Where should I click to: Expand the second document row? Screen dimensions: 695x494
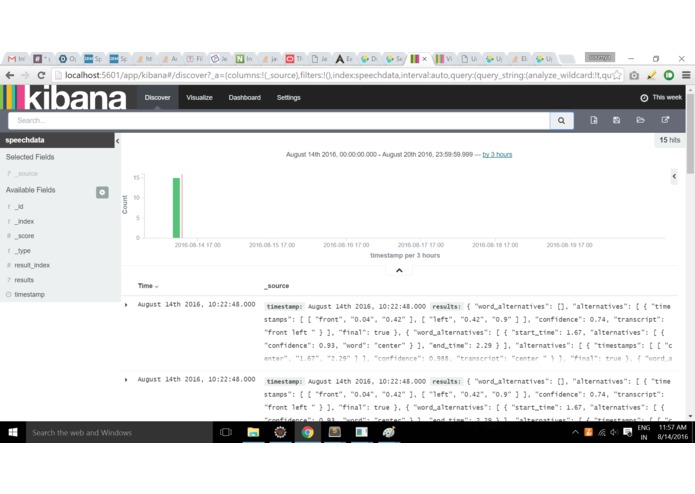[126, 380]
